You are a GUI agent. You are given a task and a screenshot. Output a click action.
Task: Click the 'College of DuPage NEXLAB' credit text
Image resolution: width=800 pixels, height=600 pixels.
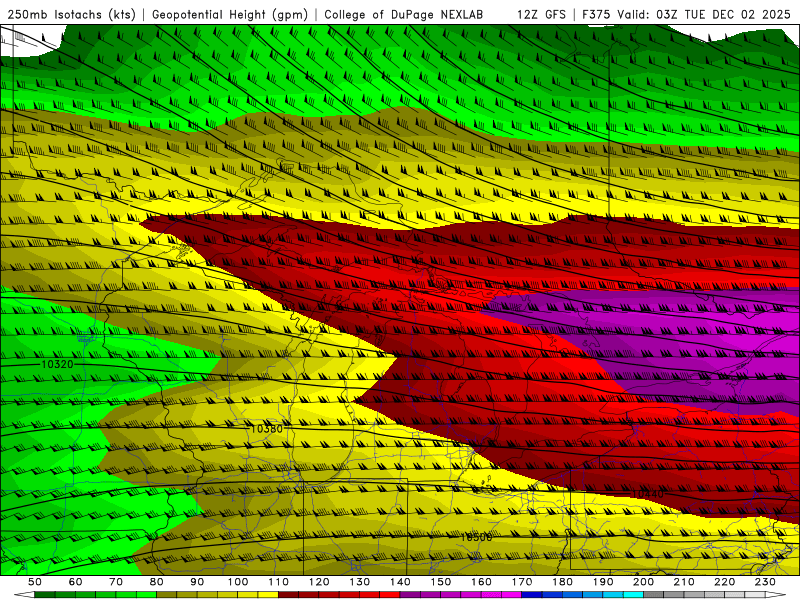point(404,15)
